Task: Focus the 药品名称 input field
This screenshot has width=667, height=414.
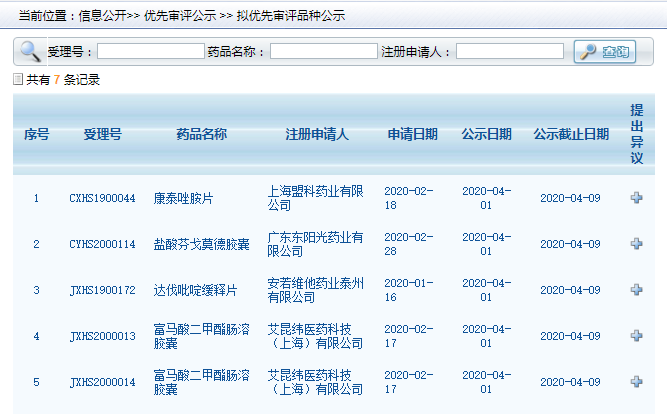Action: (323, 51)
